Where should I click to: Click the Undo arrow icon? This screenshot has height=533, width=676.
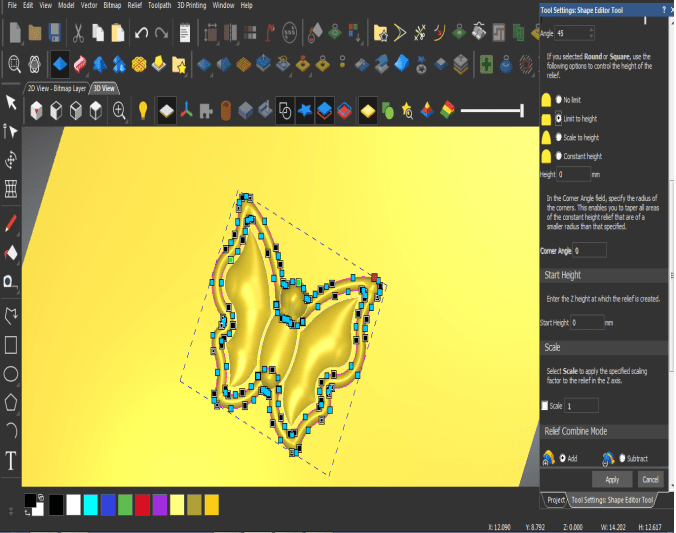point(141,34)
